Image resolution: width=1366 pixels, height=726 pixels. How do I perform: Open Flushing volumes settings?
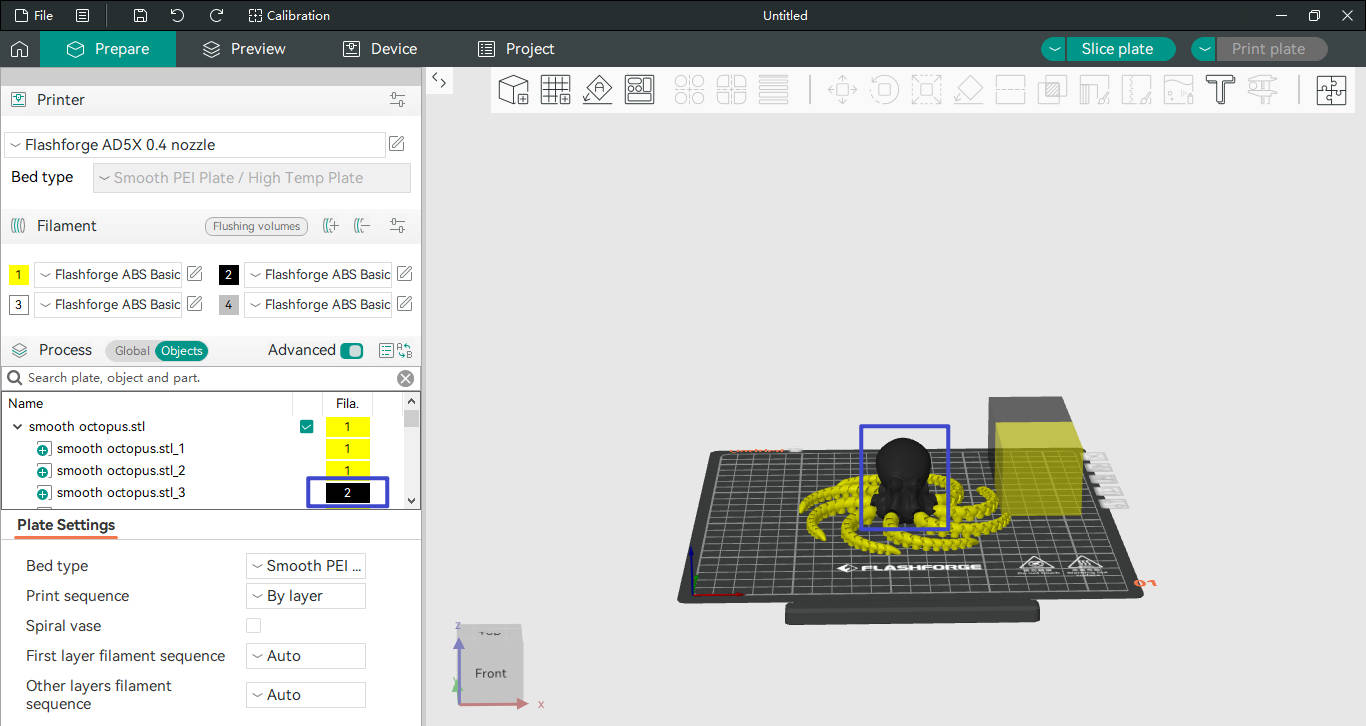pyautogui.click(x=256, y=226)
